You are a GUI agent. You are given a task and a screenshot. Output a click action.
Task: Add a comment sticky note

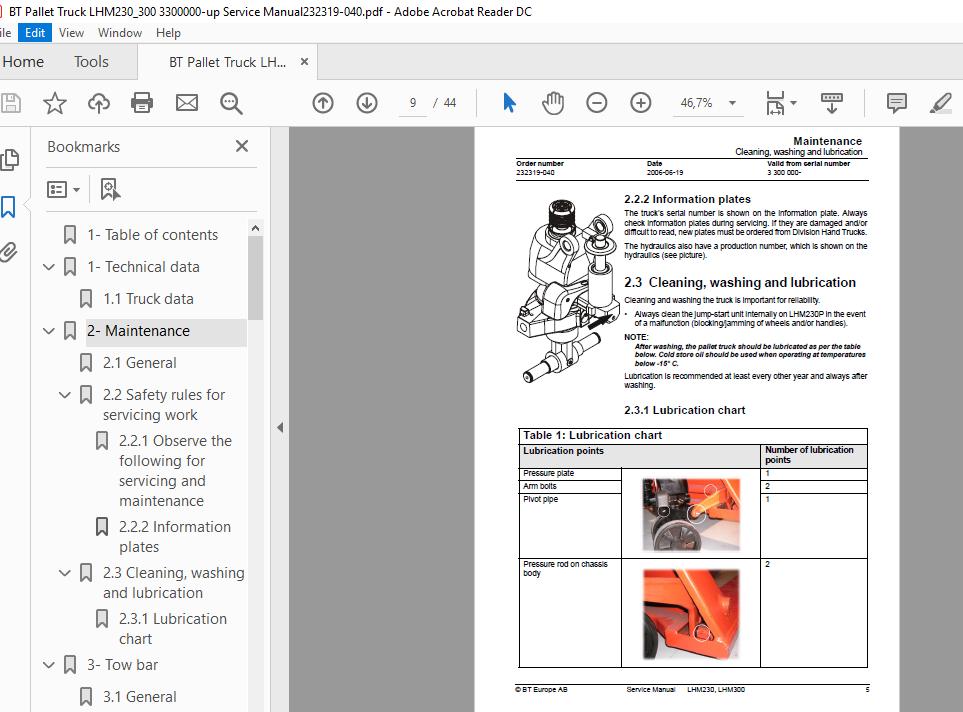[x=897, y=103]
